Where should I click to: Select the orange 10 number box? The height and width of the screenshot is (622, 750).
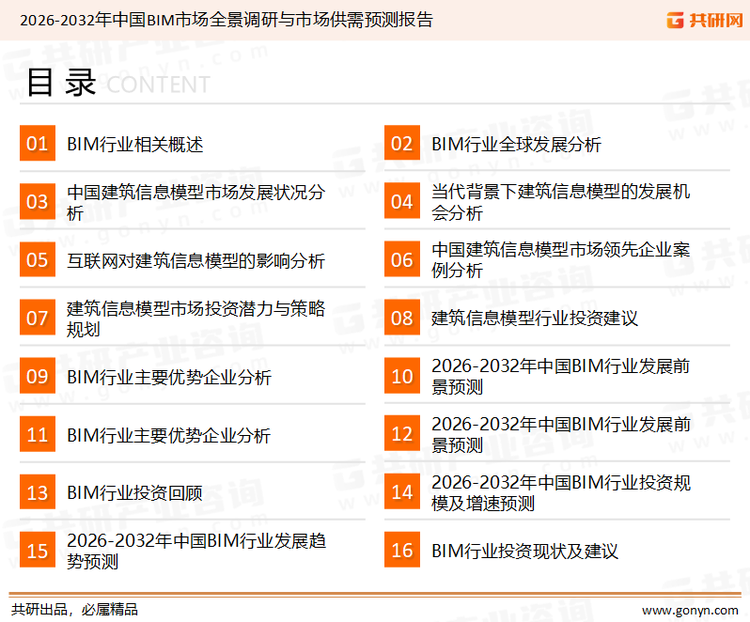pyautogui.click(x=402, y=376)
